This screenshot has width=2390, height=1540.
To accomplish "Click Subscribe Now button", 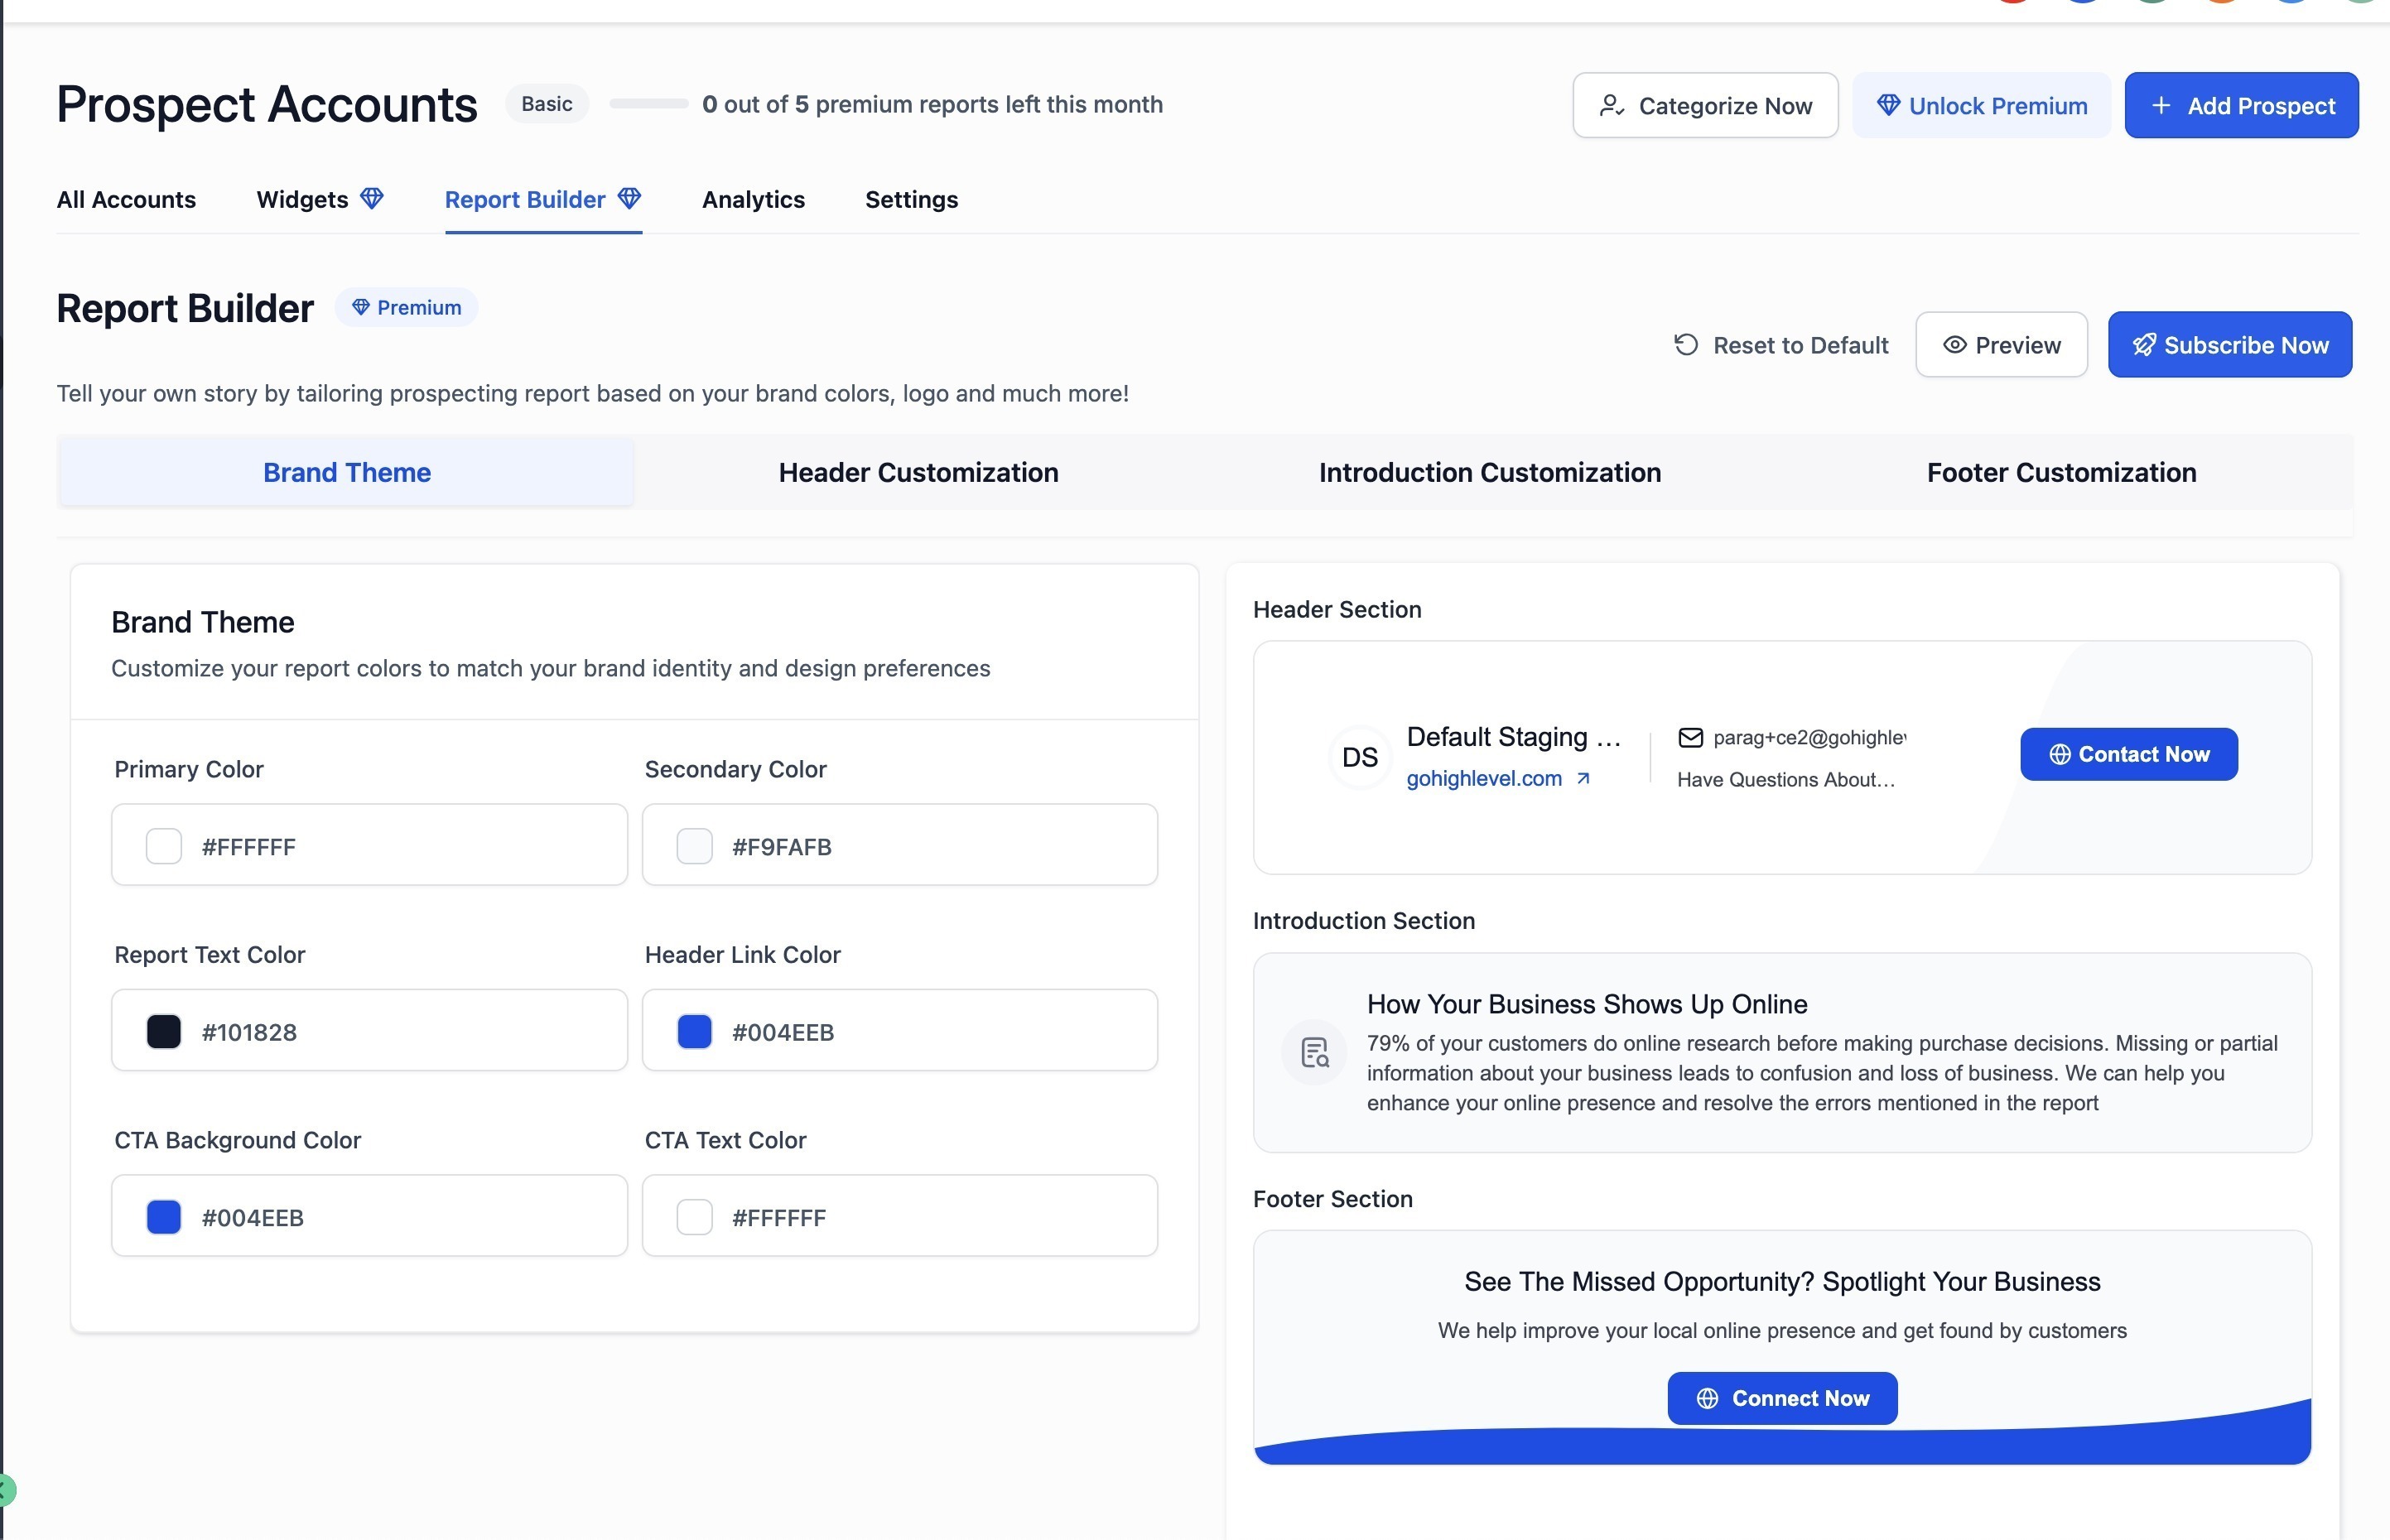I will [2229, 345].
